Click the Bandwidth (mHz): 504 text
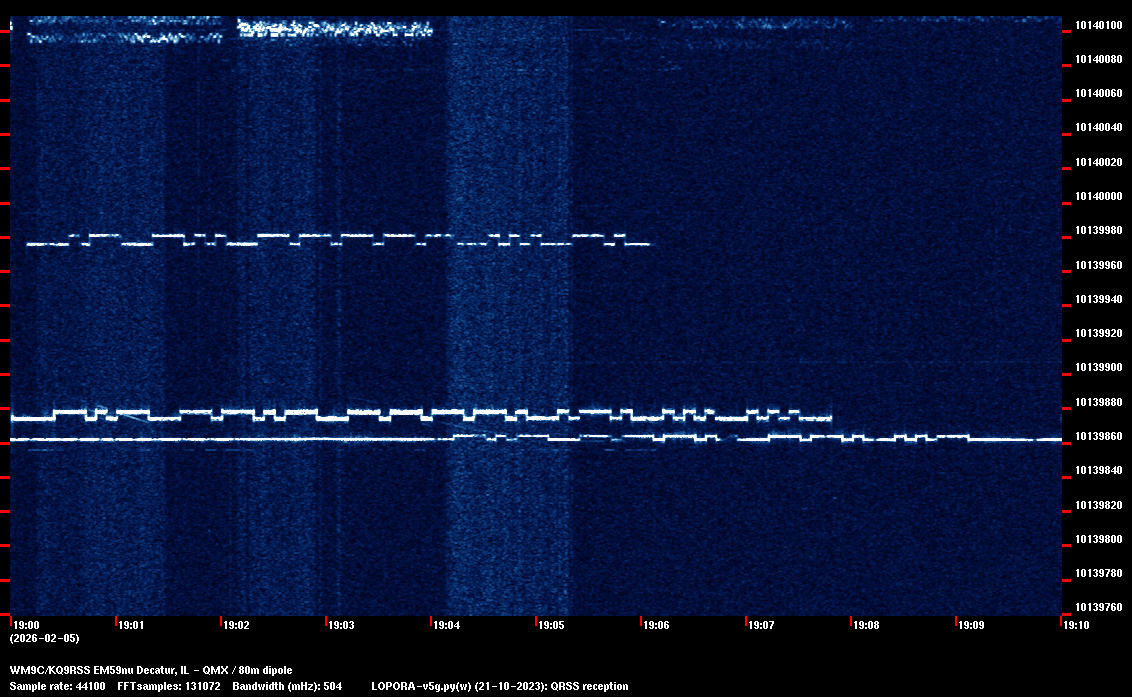This screenshot has width=1132, height=697. (287, 686)
